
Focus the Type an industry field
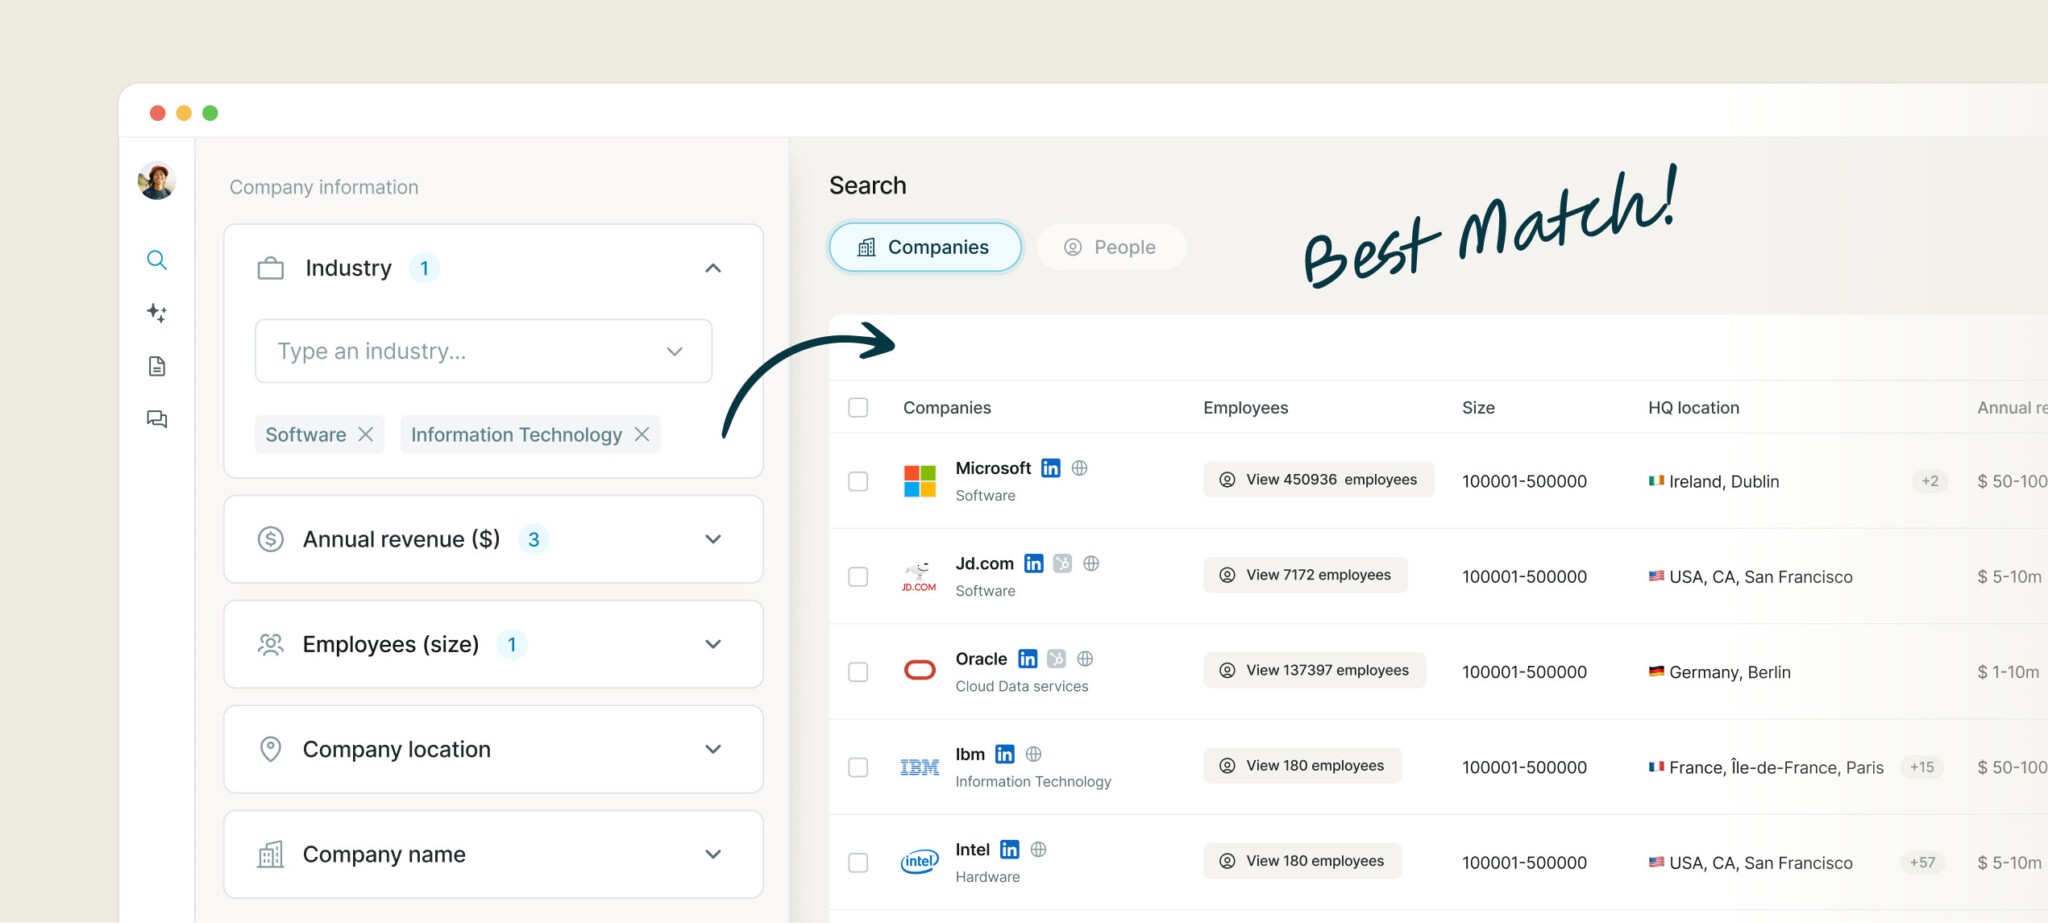point(483,351)
